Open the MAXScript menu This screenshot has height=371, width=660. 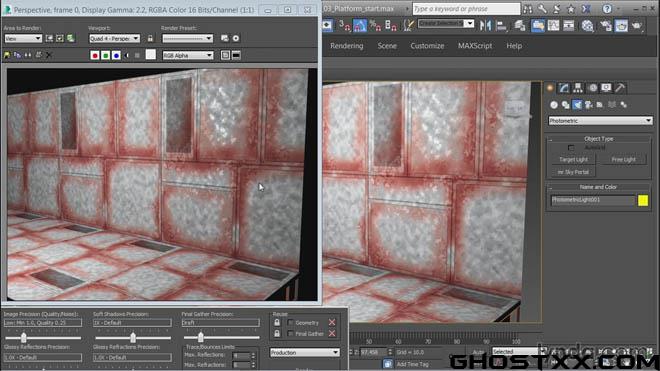(x=475, y=46)
